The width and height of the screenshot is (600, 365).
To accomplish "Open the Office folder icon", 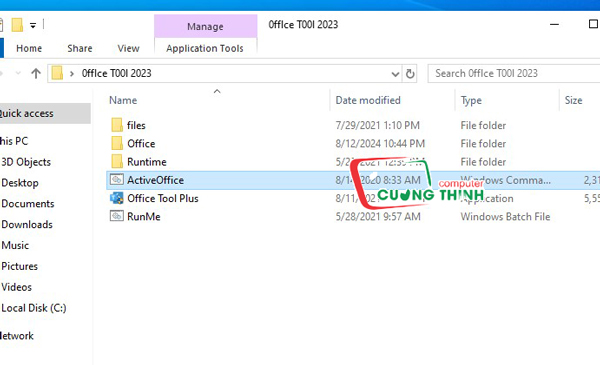I will tap(117, 143).
